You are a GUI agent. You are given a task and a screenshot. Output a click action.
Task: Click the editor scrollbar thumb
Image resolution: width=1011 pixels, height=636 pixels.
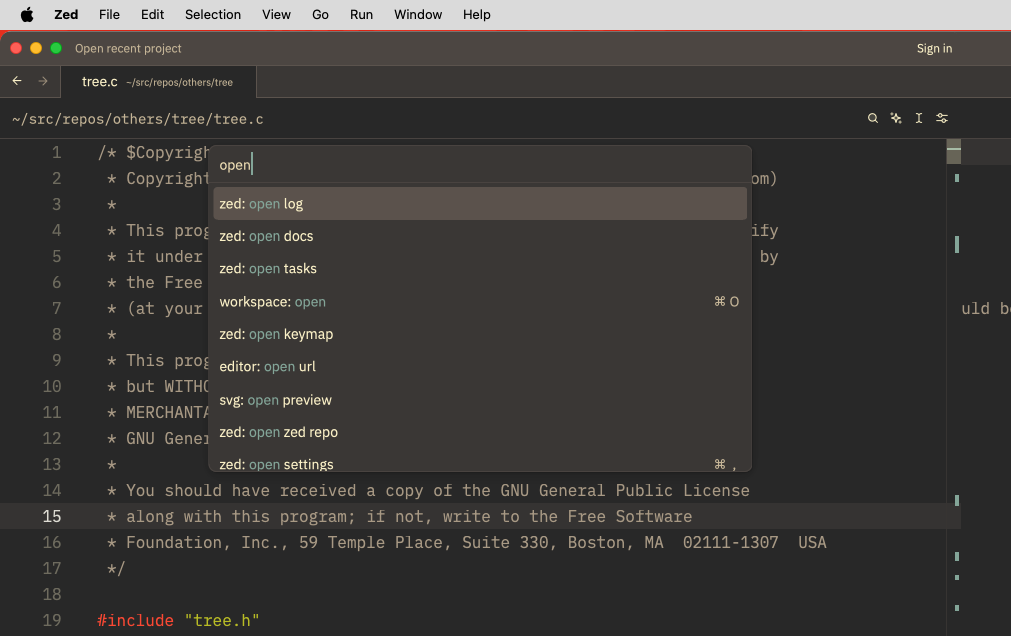coord(954,152)
